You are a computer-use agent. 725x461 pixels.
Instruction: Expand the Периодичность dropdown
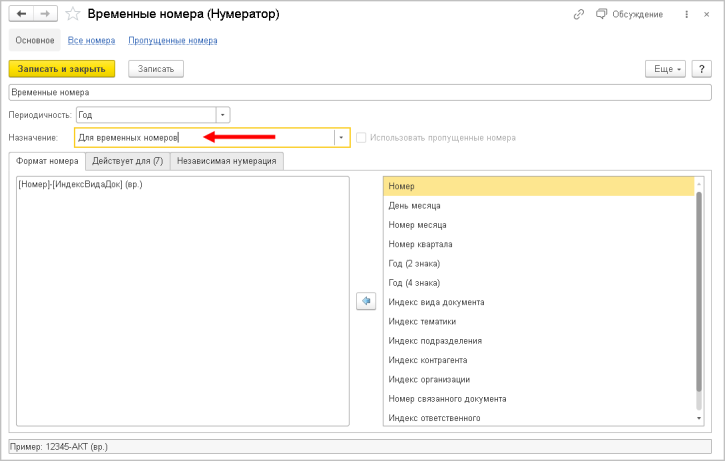coord(223,115)
